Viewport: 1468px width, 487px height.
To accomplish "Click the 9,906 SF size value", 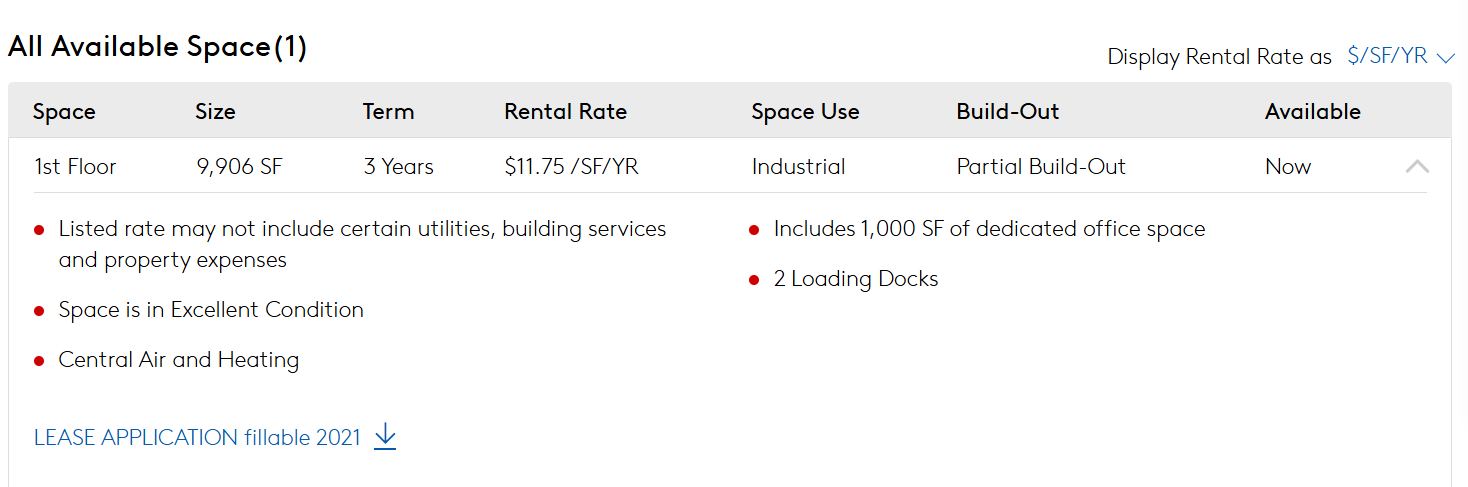I will [240, 167].
